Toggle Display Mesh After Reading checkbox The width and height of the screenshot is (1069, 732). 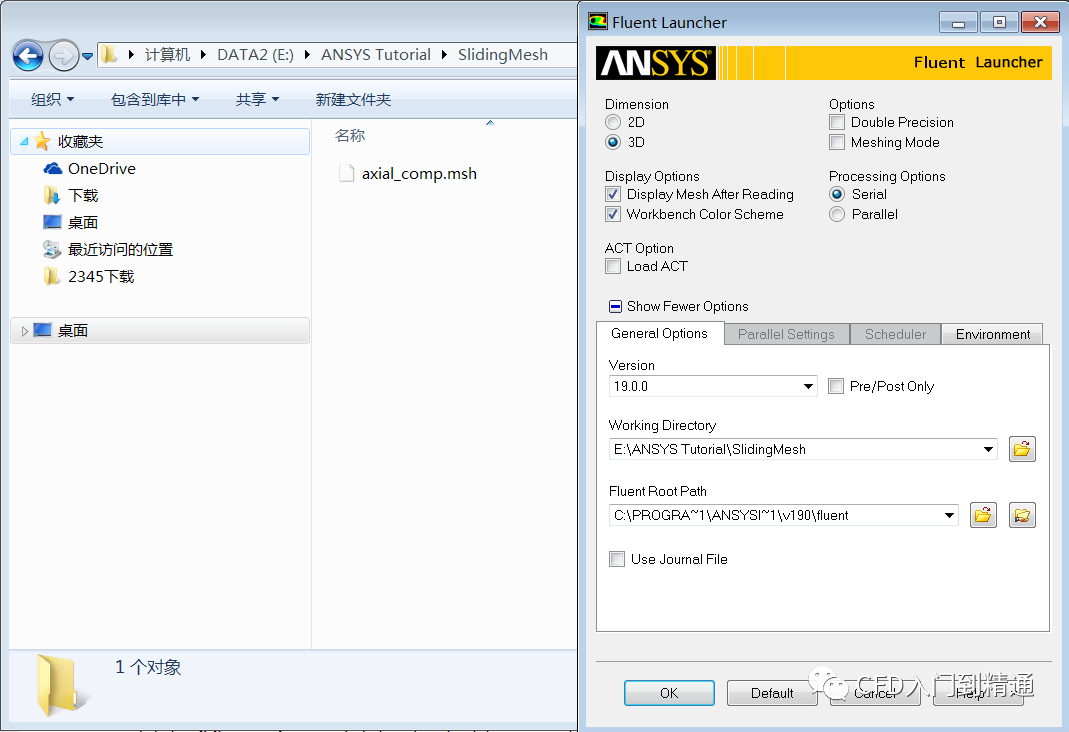pyautogui.click(x=613, y=194)
